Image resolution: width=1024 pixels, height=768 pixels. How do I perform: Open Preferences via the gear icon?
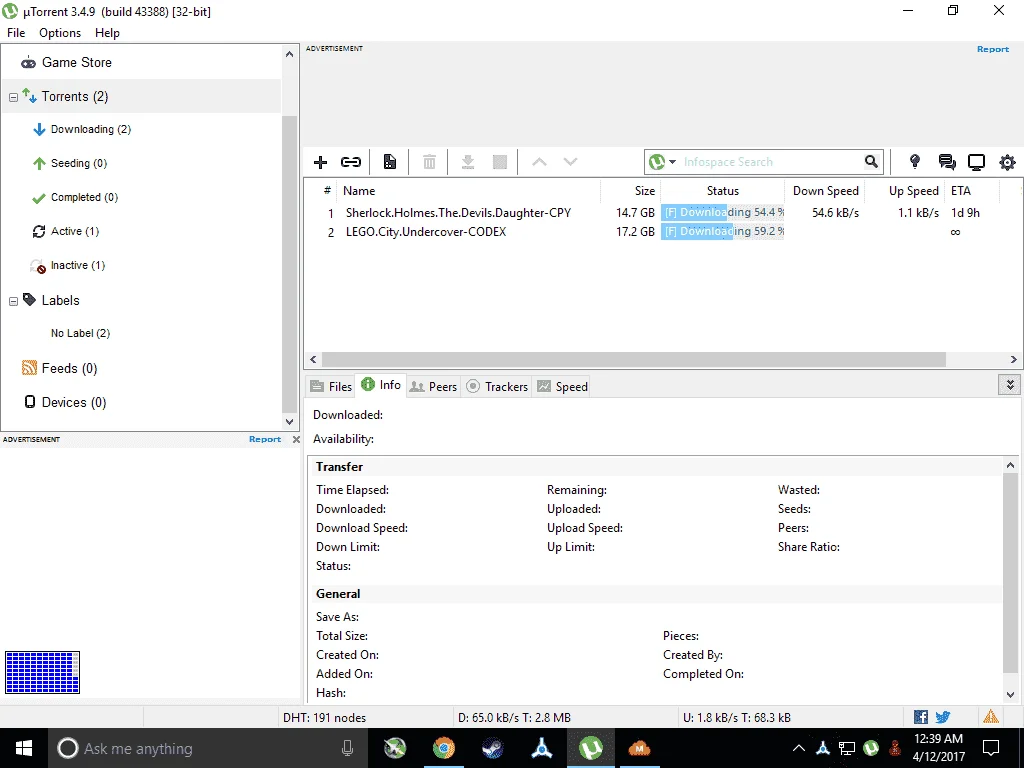pyautogui.click(x=1008, y=162)
